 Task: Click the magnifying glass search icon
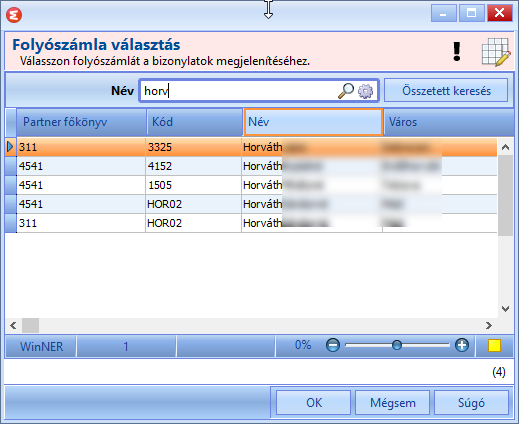coord(346,91)
